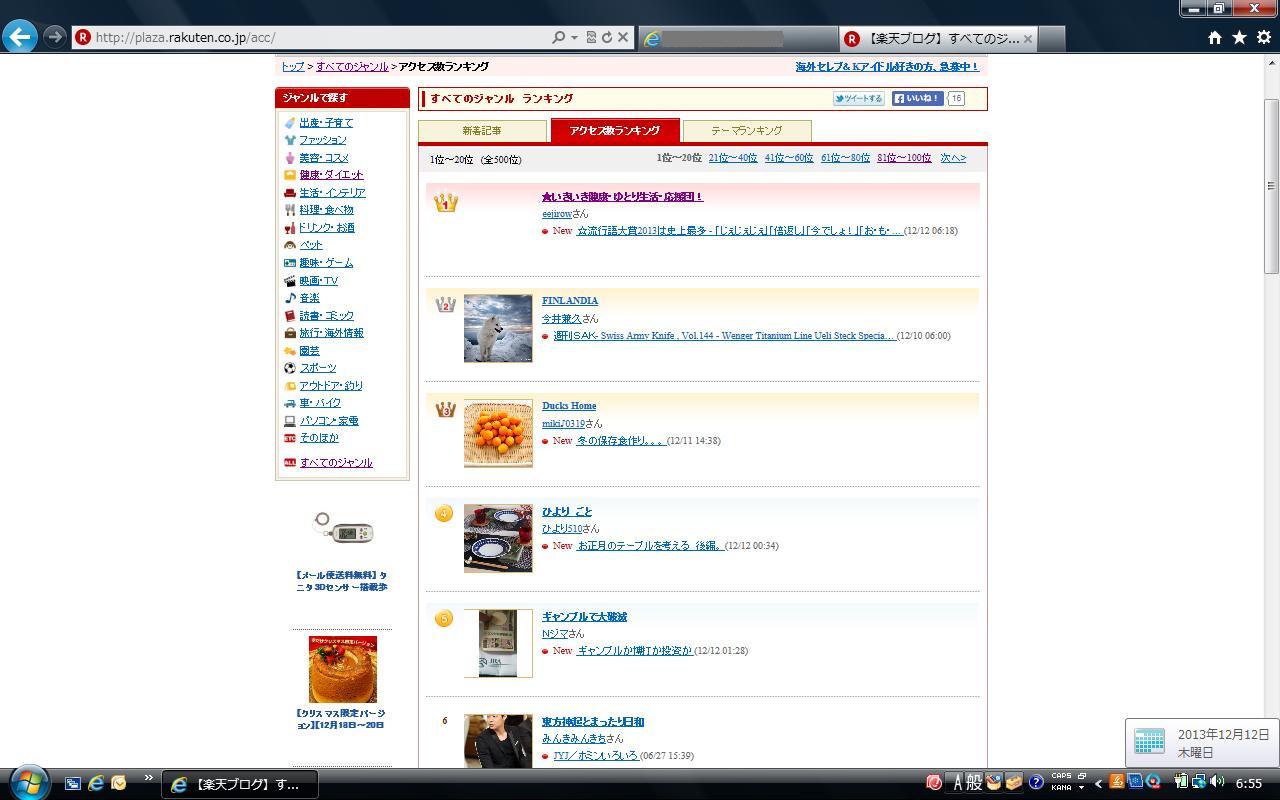Switch to the 新着記事 tab

tap(482, 131)
